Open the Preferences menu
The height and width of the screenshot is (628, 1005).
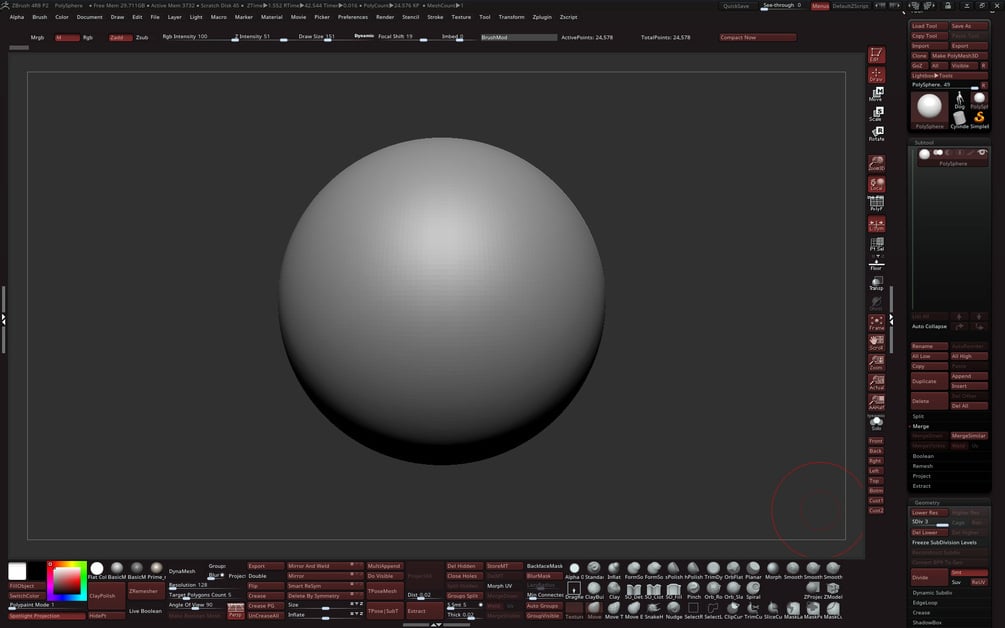coord(353,17)
